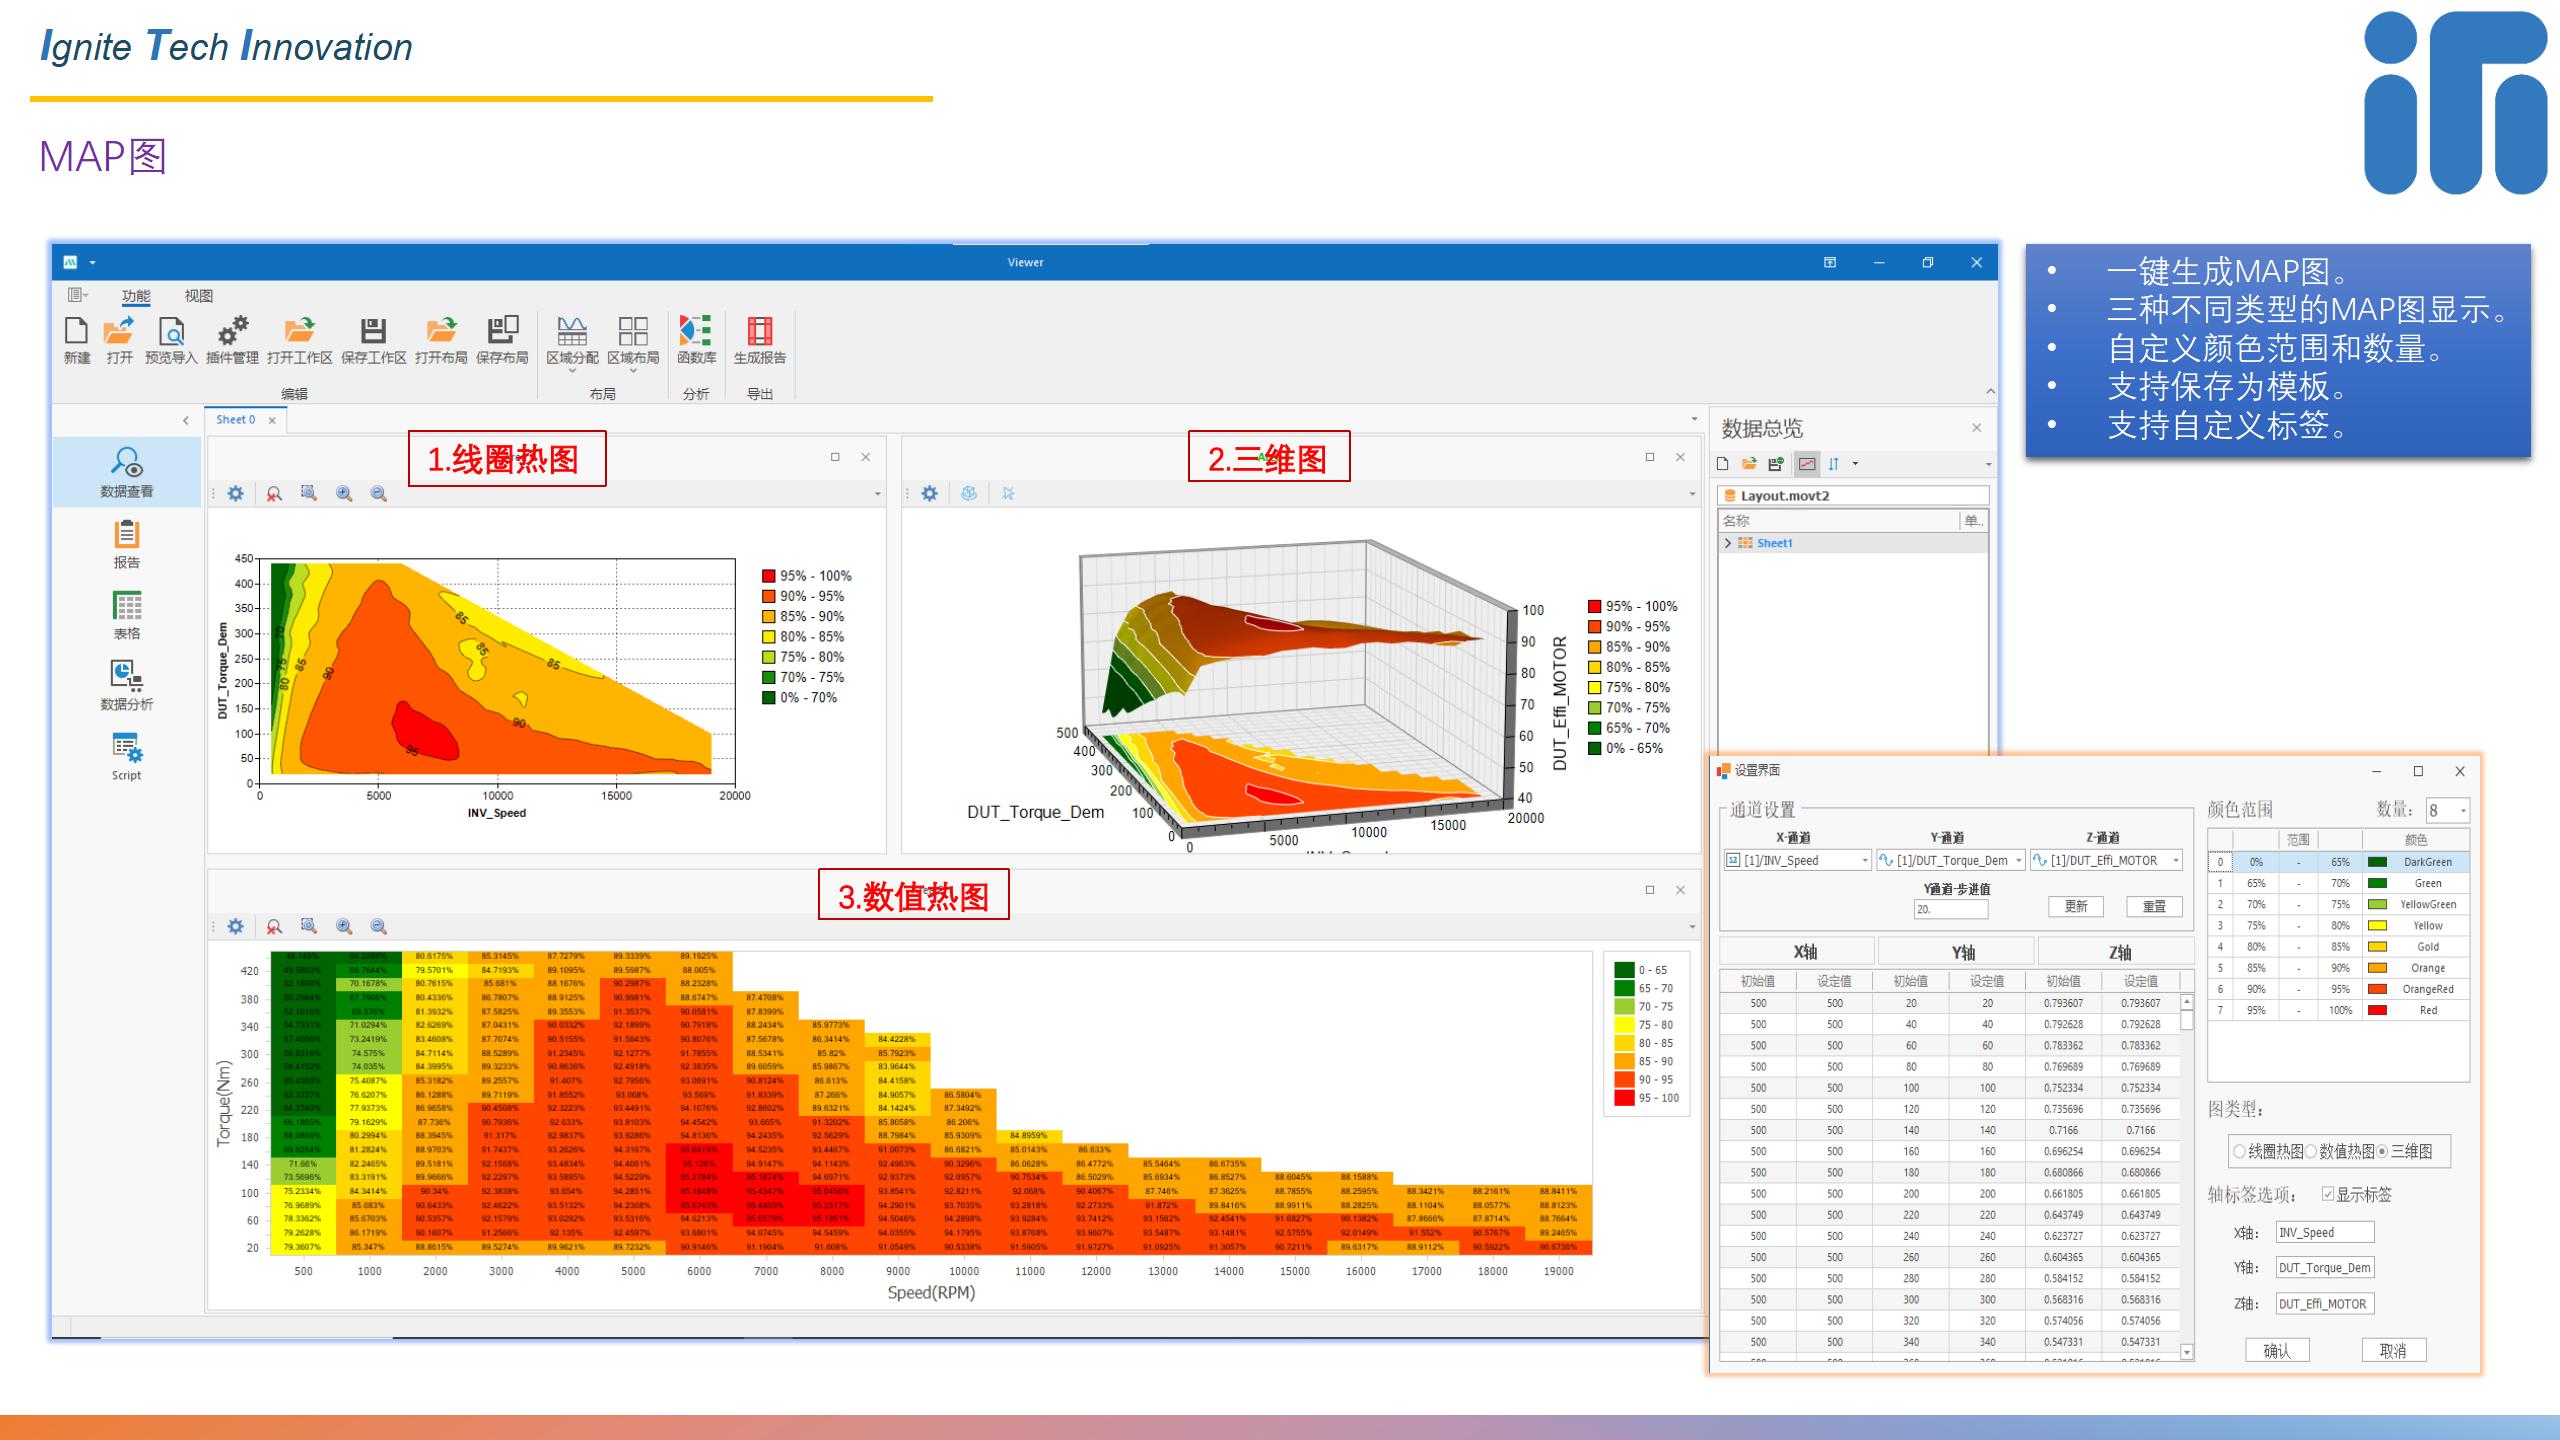Viewport: 2560px width, 1440px height.
Task: Click the X轴 label field INV_Speed
Action: coord(2325,1233)
